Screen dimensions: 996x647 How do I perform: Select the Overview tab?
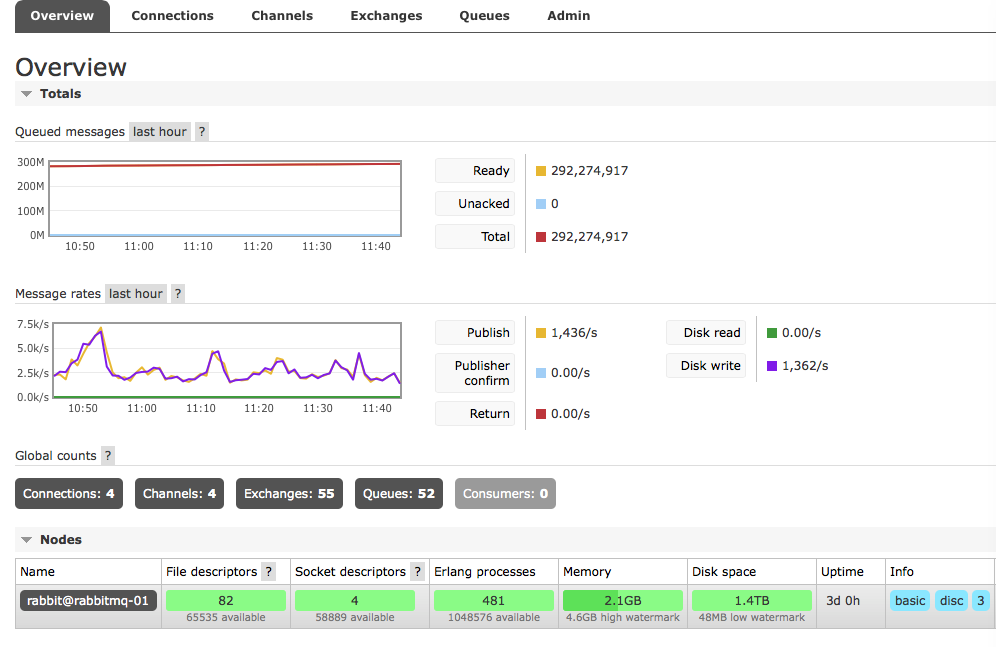tap(62, 16)
